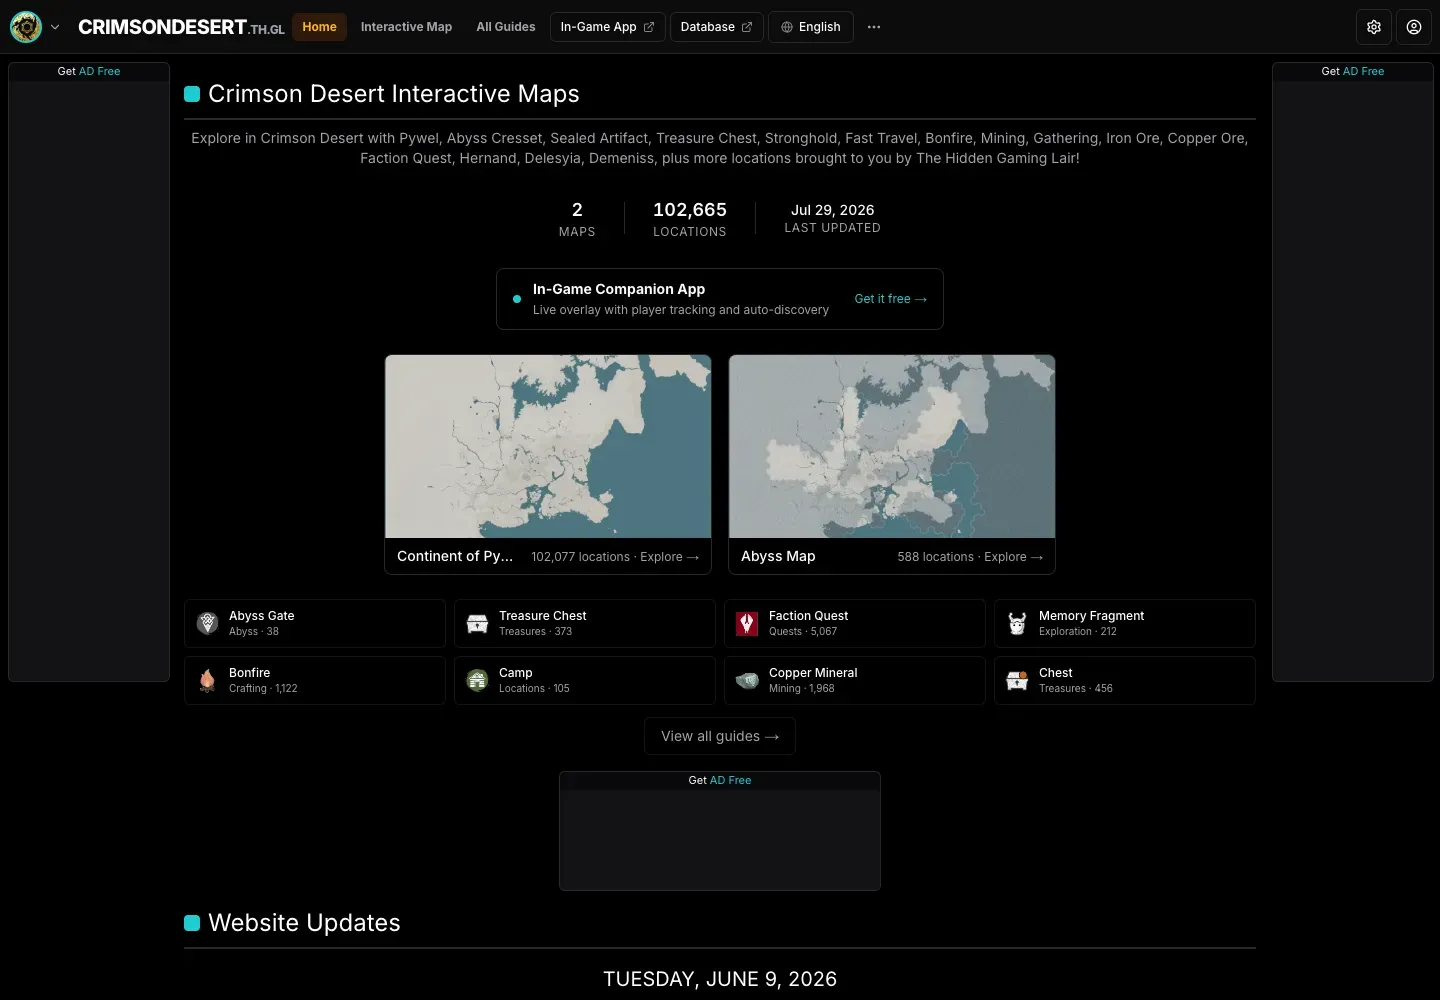Click the Abyss Gate icon
The height and width of the screenshot is (1000, 1440).
207,624
